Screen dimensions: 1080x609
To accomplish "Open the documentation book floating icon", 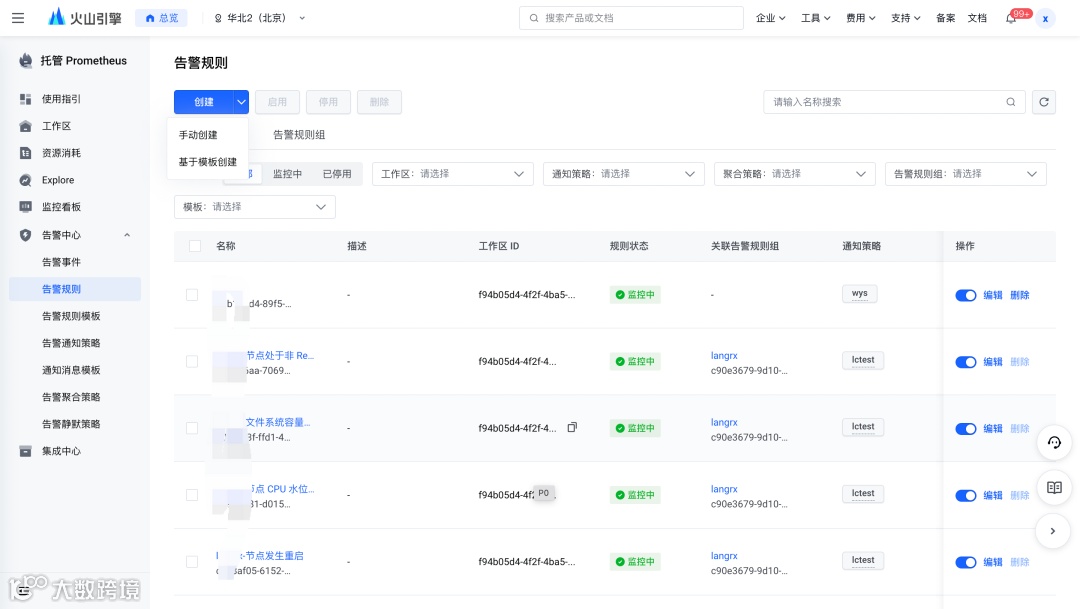I will [1054, 487].
